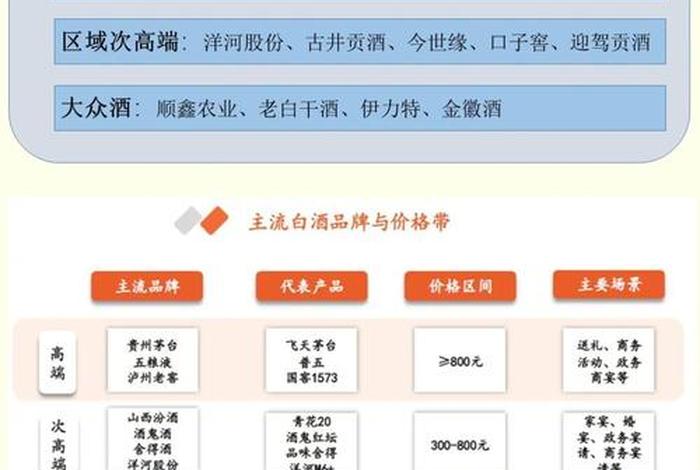Screen dimensions: 700x470
Task: Click the 主流品牌 orange header
Action: tap(147, 286)
